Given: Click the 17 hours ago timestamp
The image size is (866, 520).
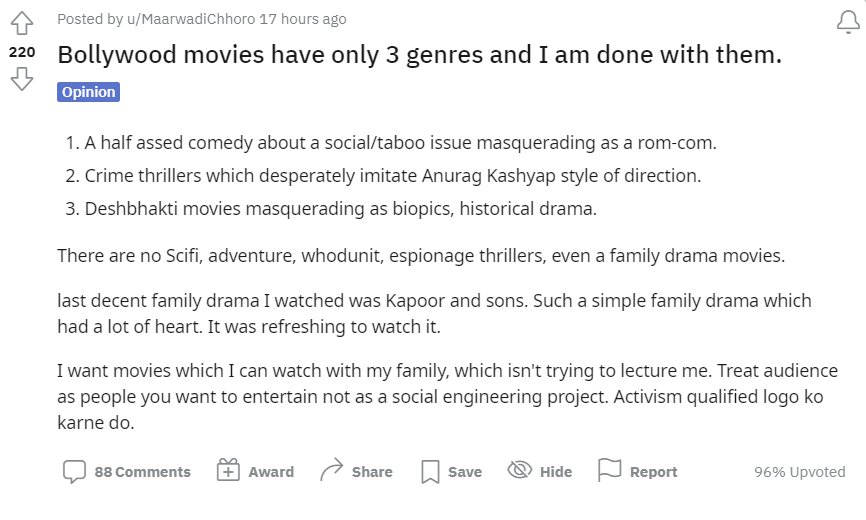Looking at the screenshot, I should click(303, 19).
